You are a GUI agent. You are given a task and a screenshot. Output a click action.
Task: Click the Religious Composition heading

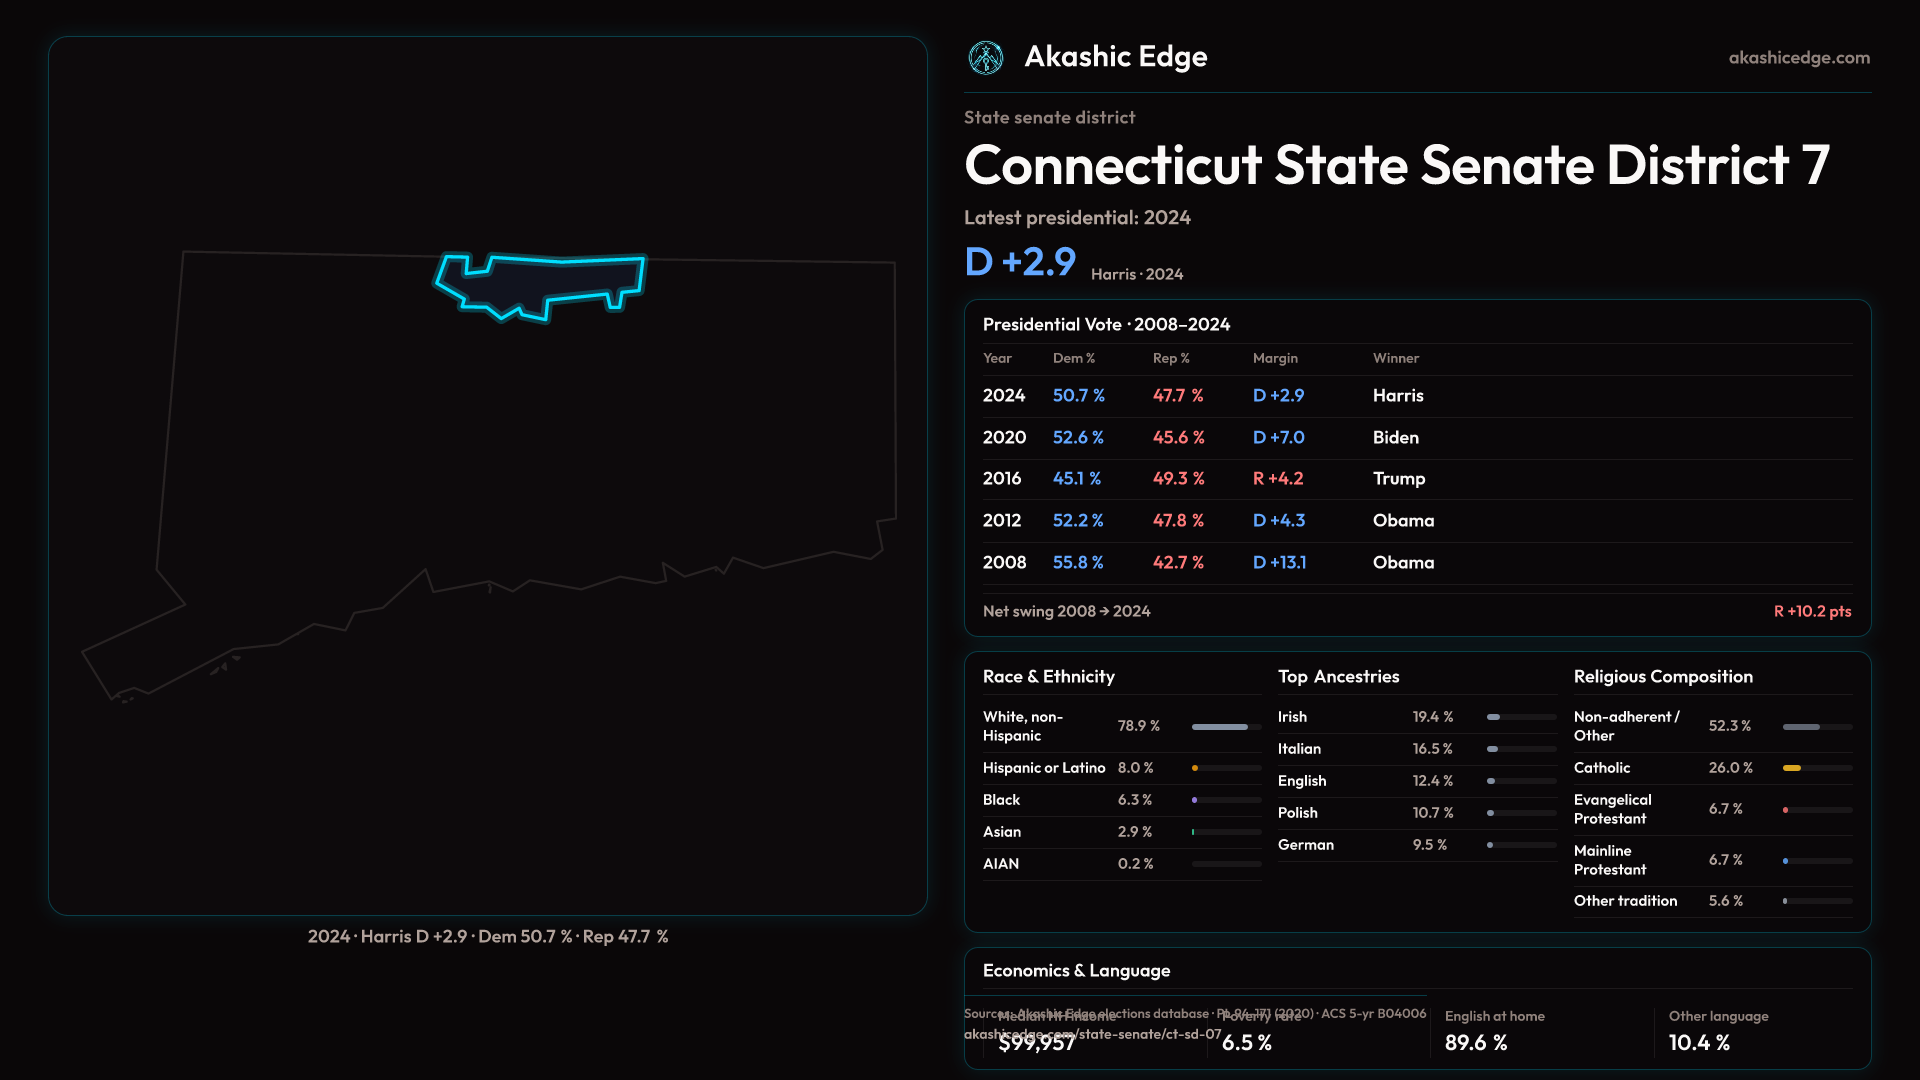point(1662,677)
